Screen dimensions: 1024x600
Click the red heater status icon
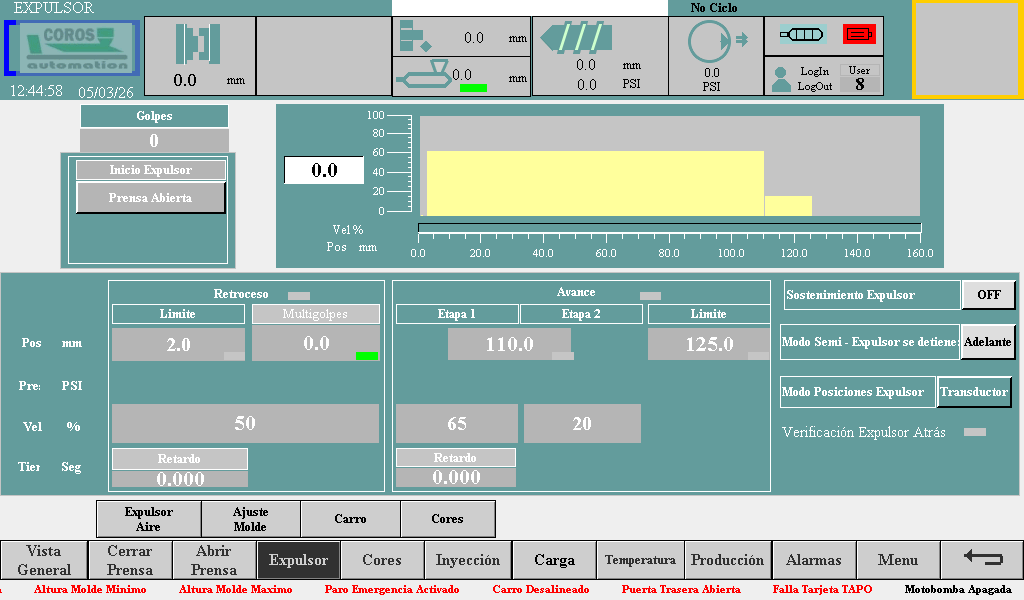pyautogui.click(x=858, y=35)
